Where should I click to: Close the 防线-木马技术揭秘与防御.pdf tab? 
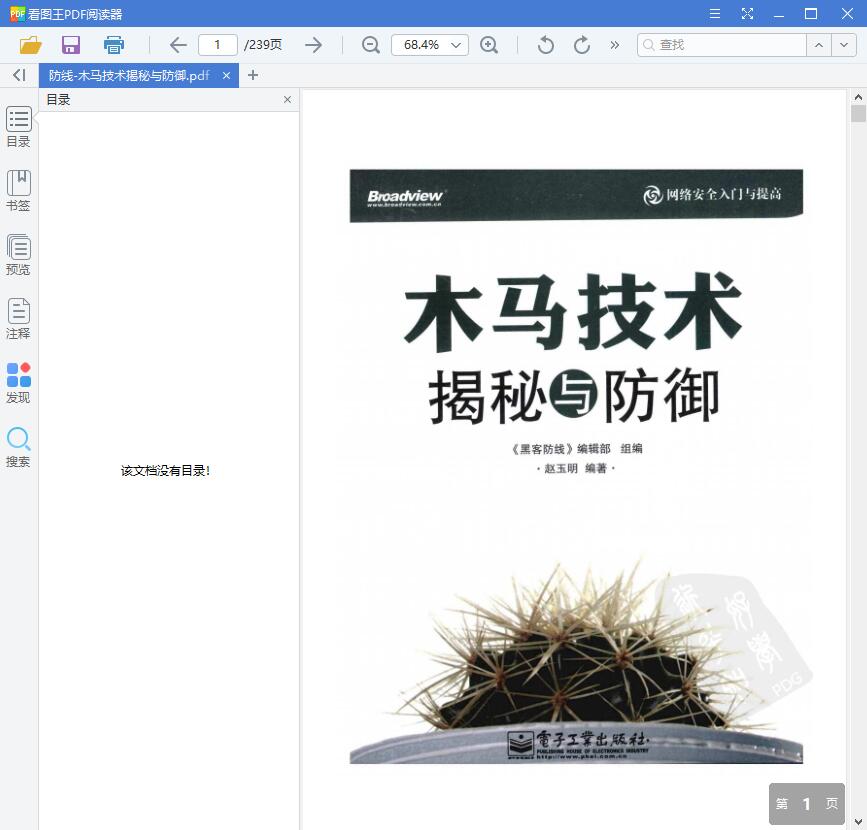coord(226,76)
